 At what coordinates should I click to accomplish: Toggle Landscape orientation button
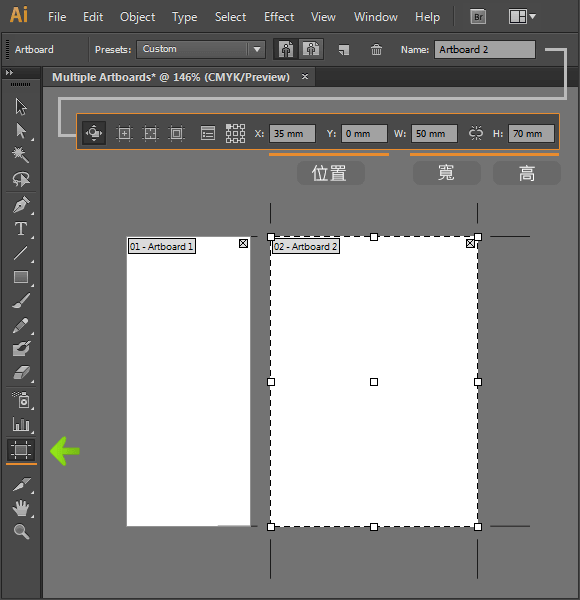[311, 49]
